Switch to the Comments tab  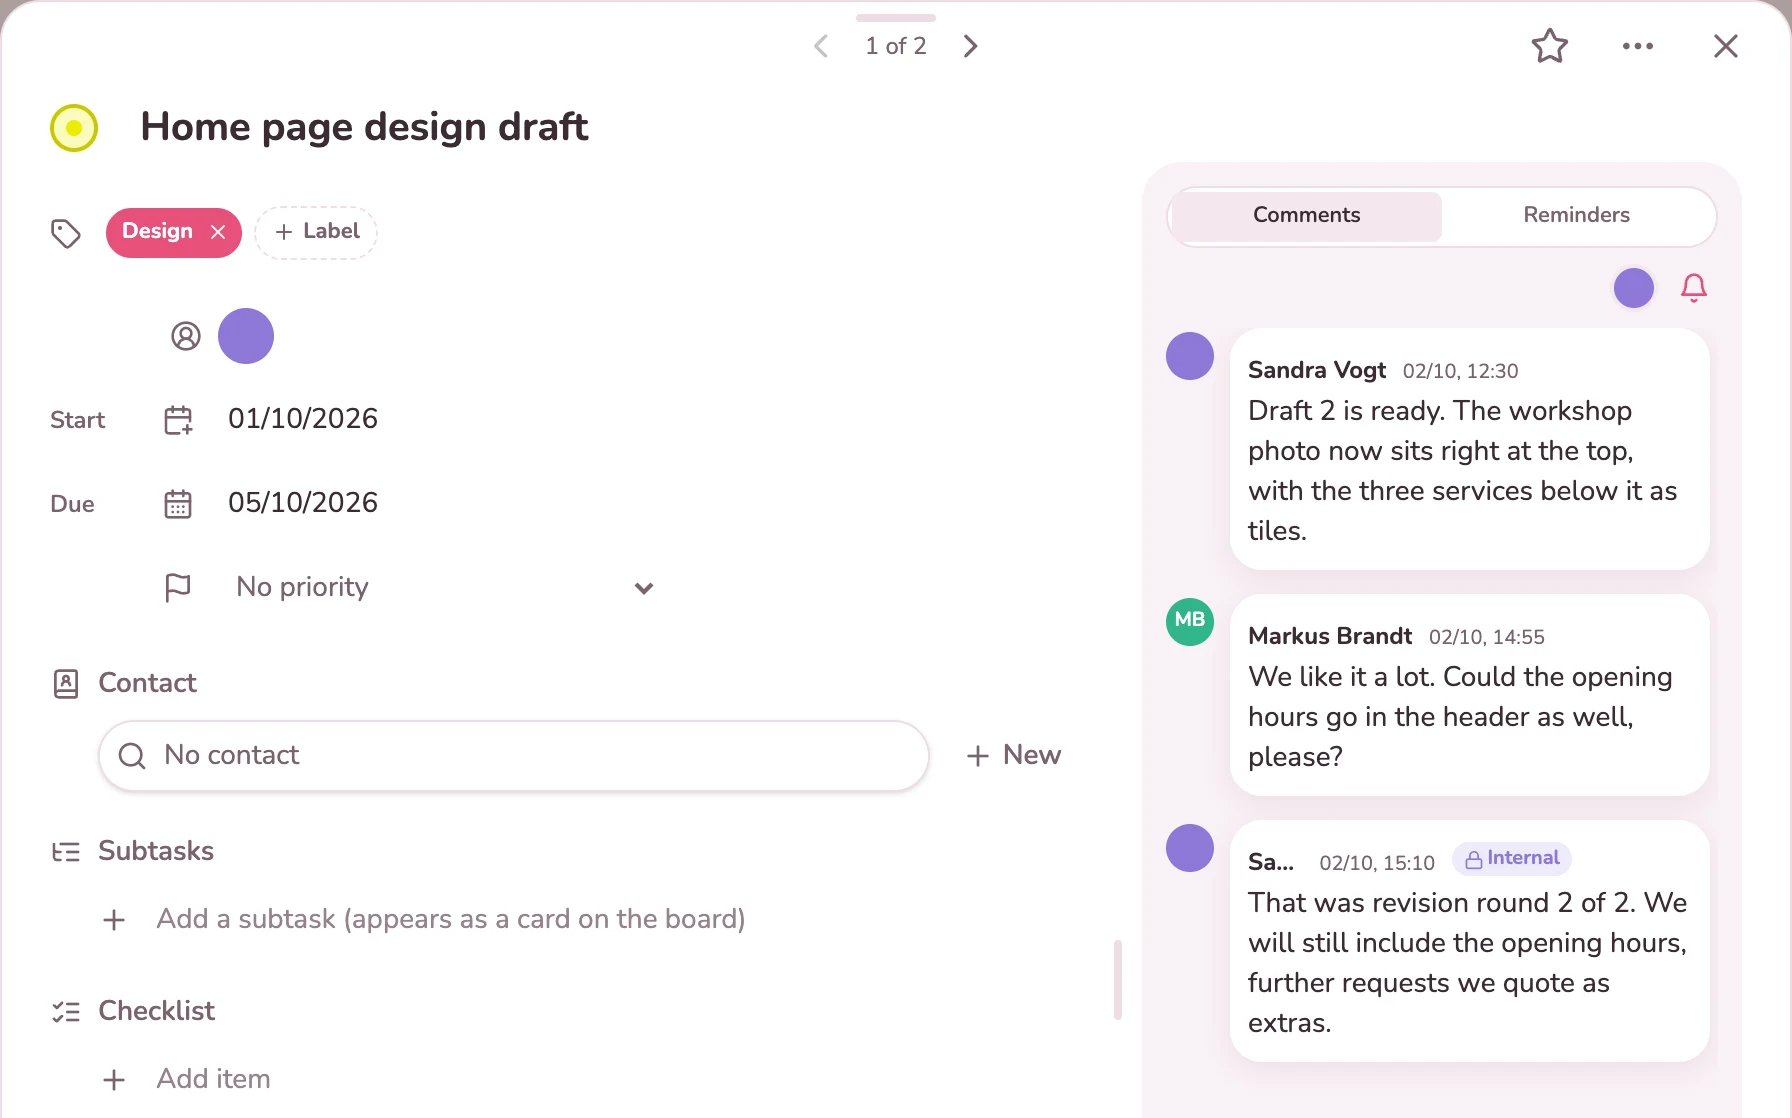click(1307, 215)
